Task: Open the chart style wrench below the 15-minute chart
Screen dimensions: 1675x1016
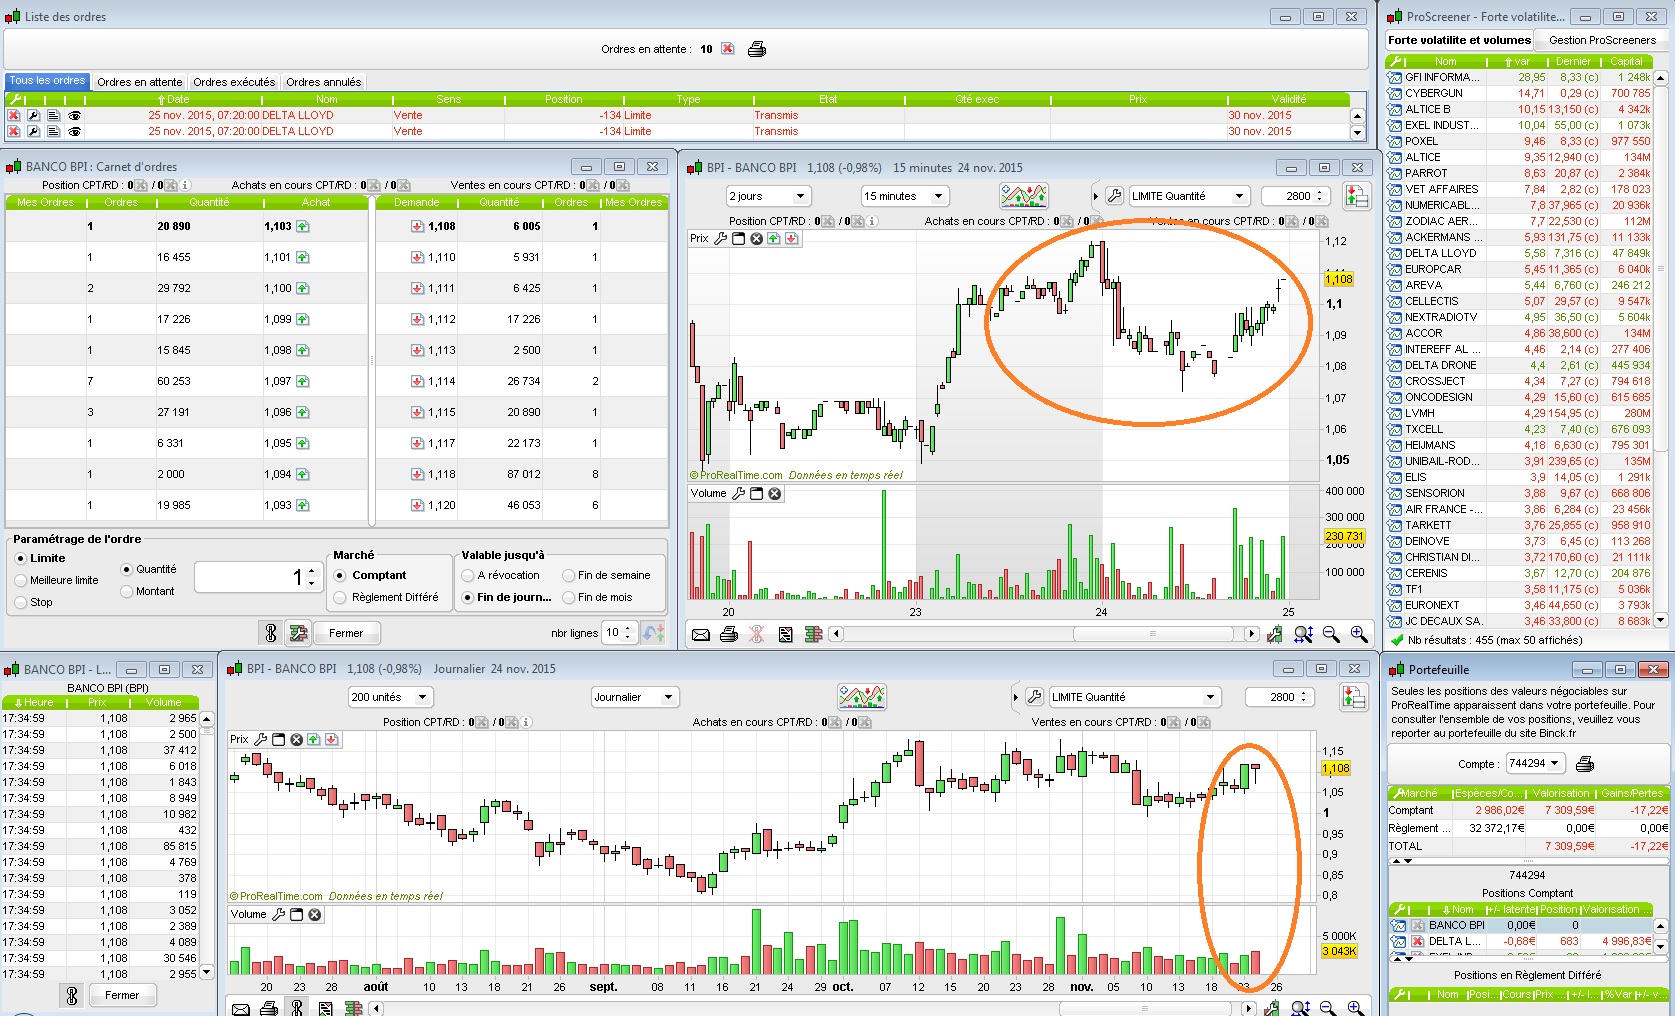Action: (x=1274, y=634)
